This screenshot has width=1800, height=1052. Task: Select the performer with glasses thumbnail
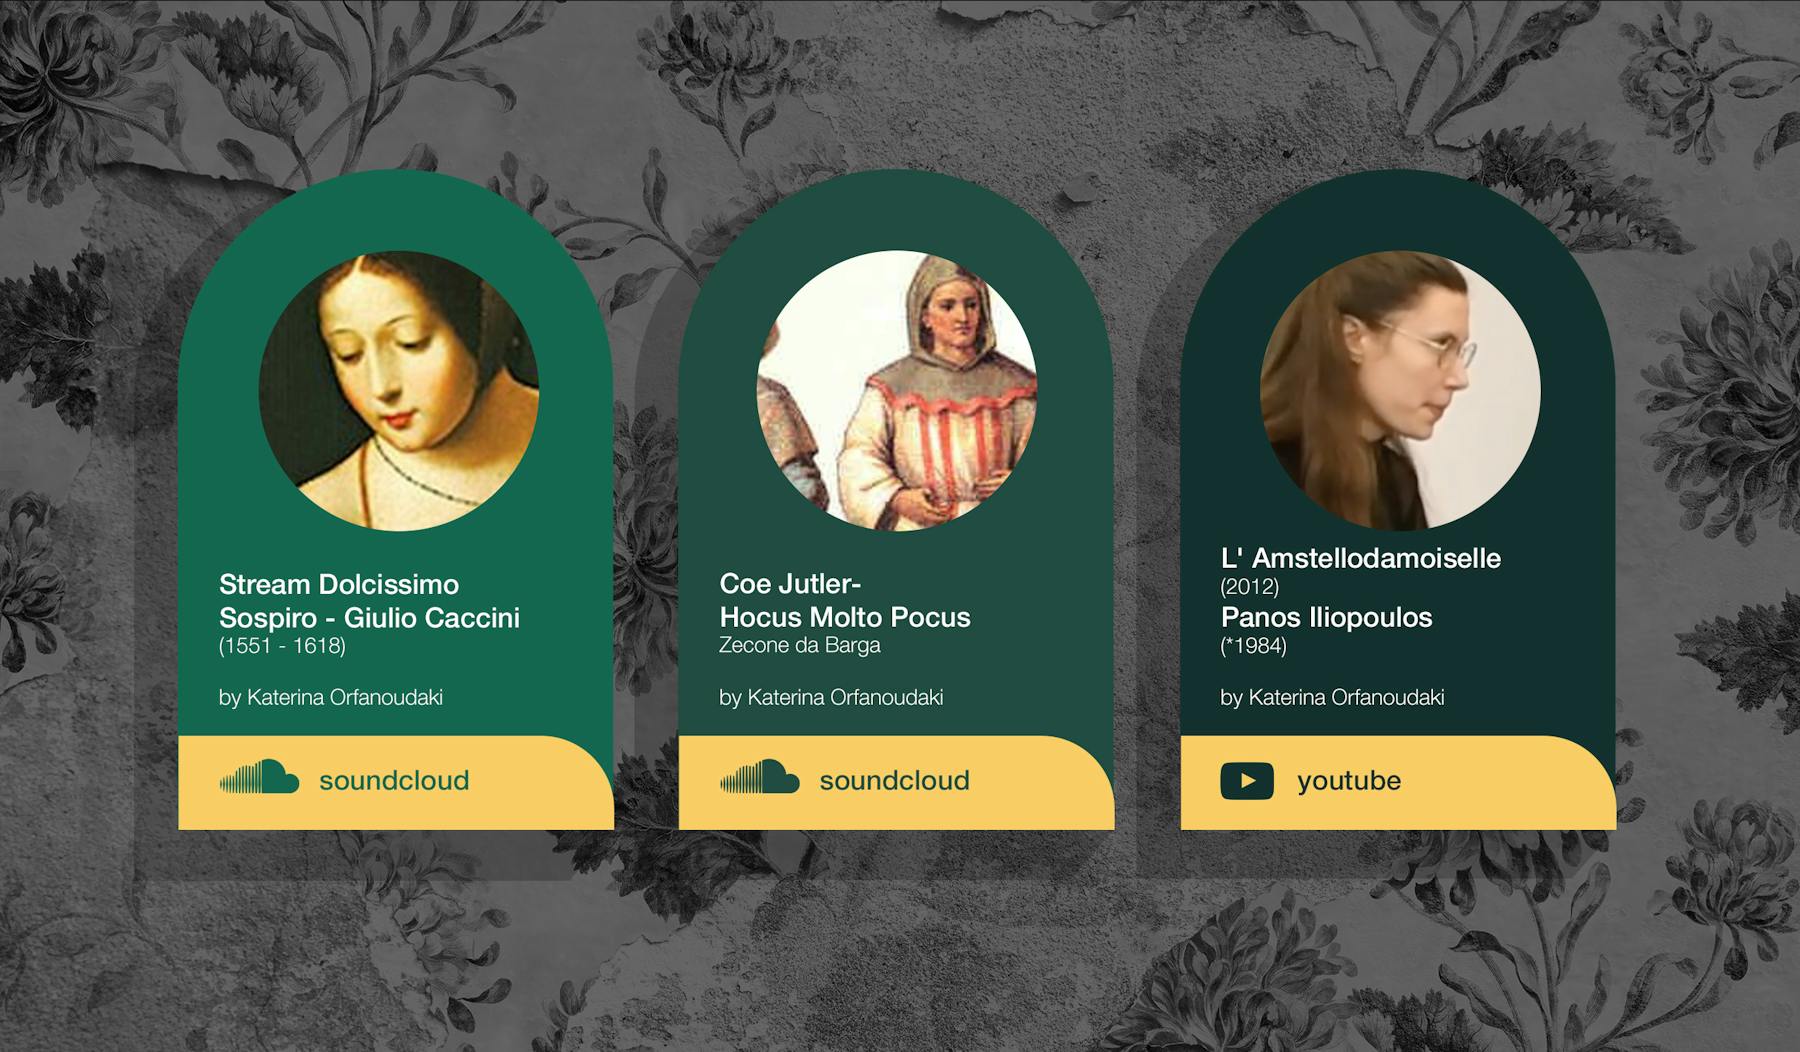pos(1400,390)
